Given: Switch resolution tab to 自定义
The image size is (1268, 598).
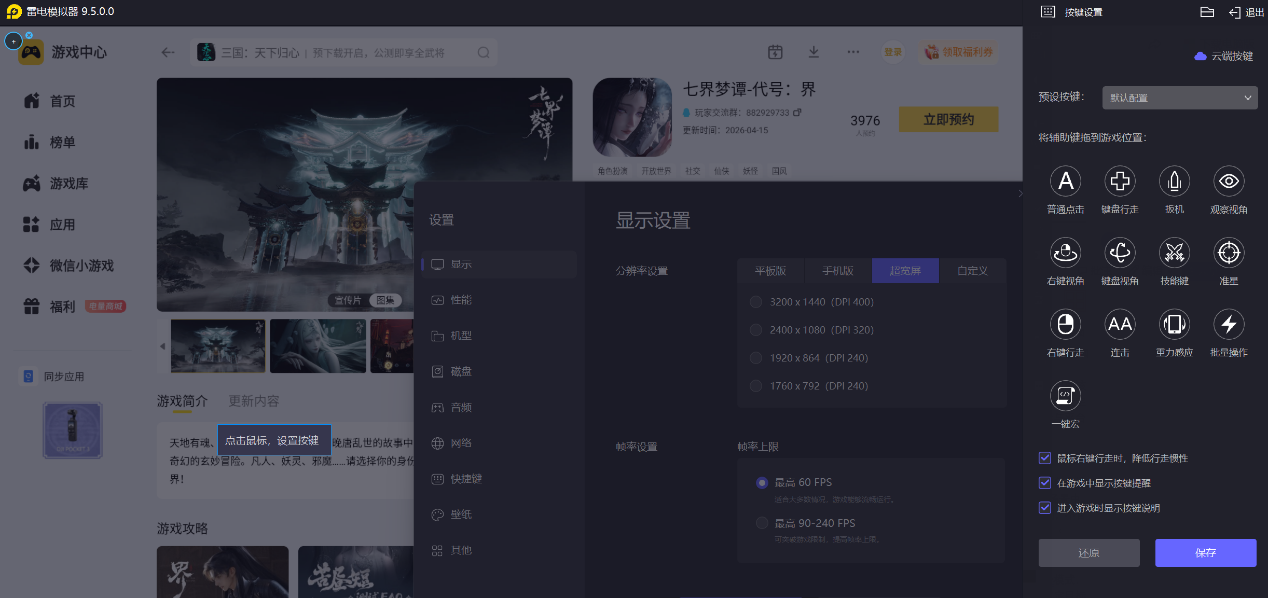Looking at the screenshot, I should click(x=972, y=271).
